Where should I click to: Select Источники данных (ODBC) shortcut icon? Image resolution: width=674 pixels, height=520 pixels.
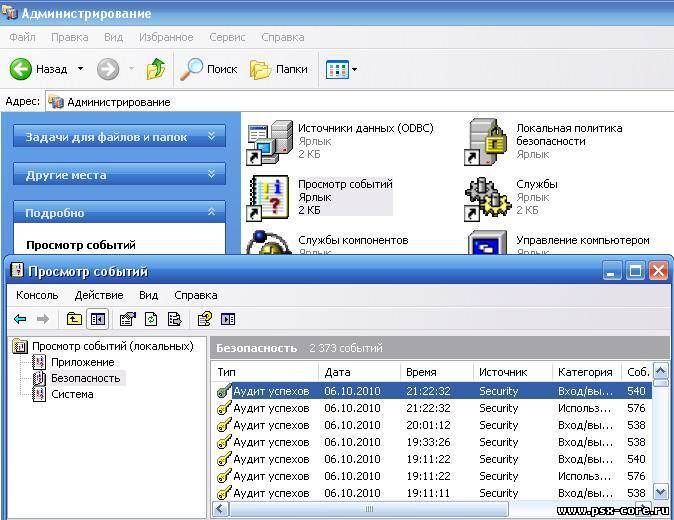(x=269, y=142)
